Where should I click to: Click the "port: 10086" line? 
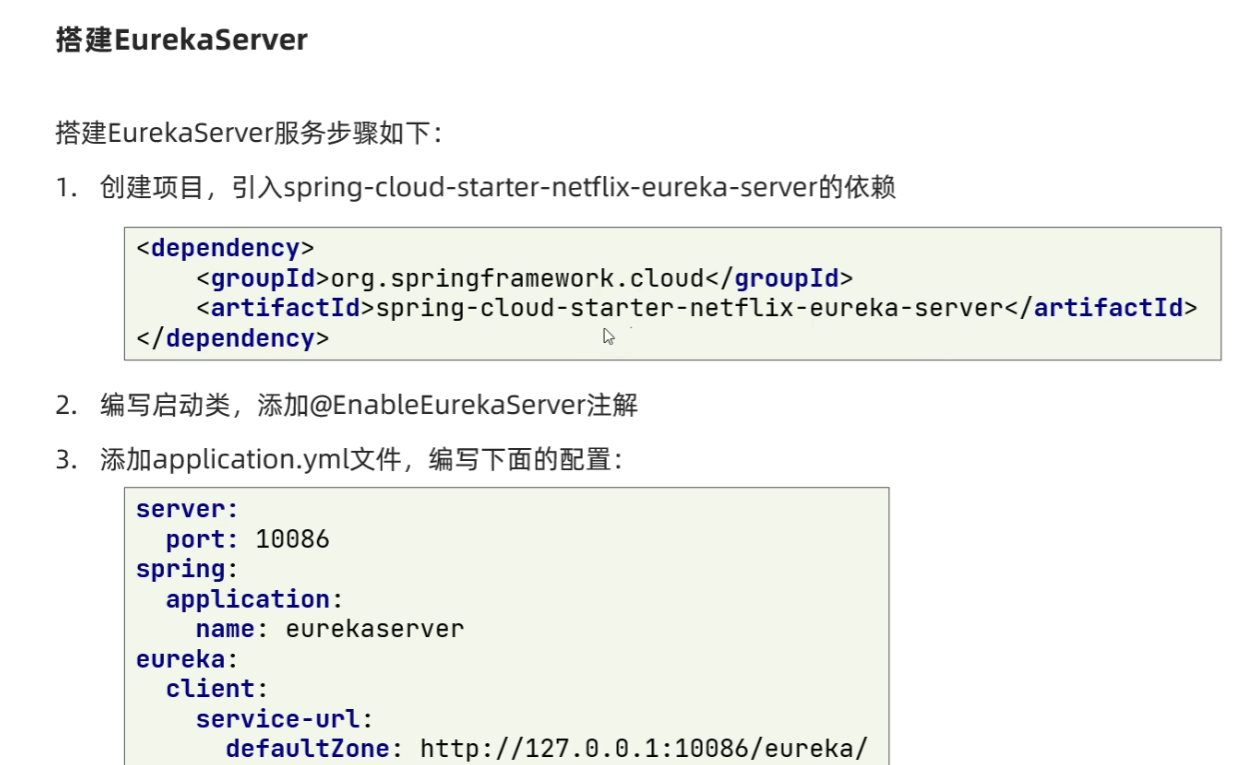coord(248,539)
